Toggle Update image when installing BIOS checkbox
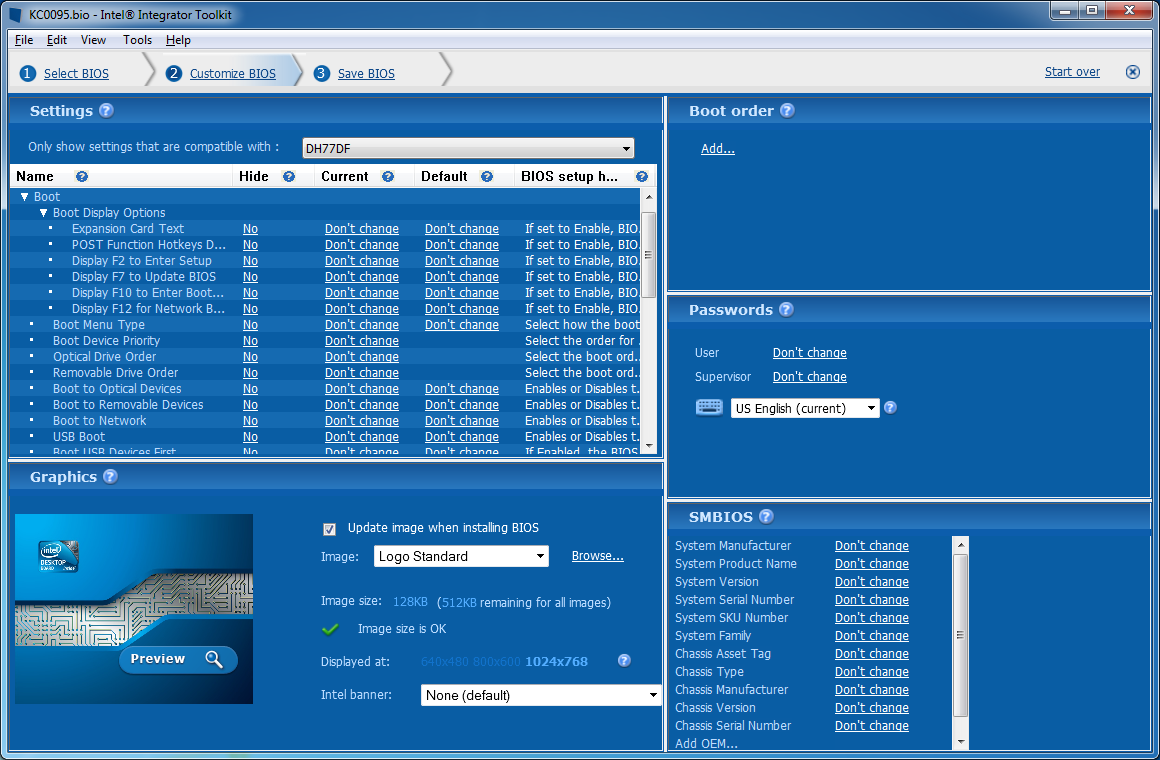Screen dimensions: 1160x760 click(x=330, y=529)
